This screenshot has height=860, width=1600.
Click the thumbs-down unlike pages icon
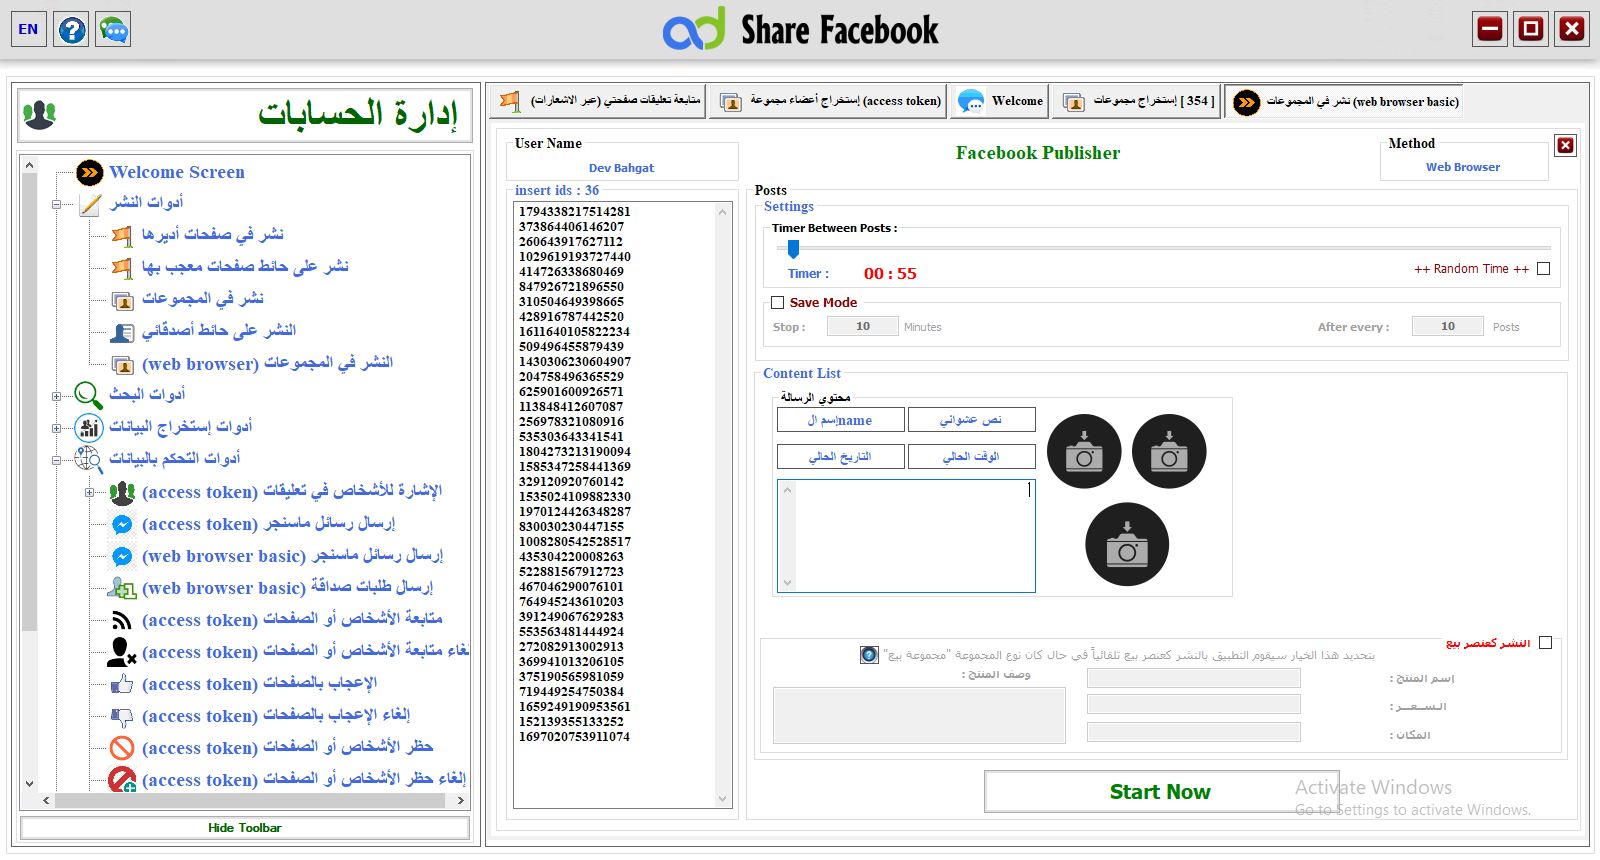pyautogui.click(x=122, y=717)
